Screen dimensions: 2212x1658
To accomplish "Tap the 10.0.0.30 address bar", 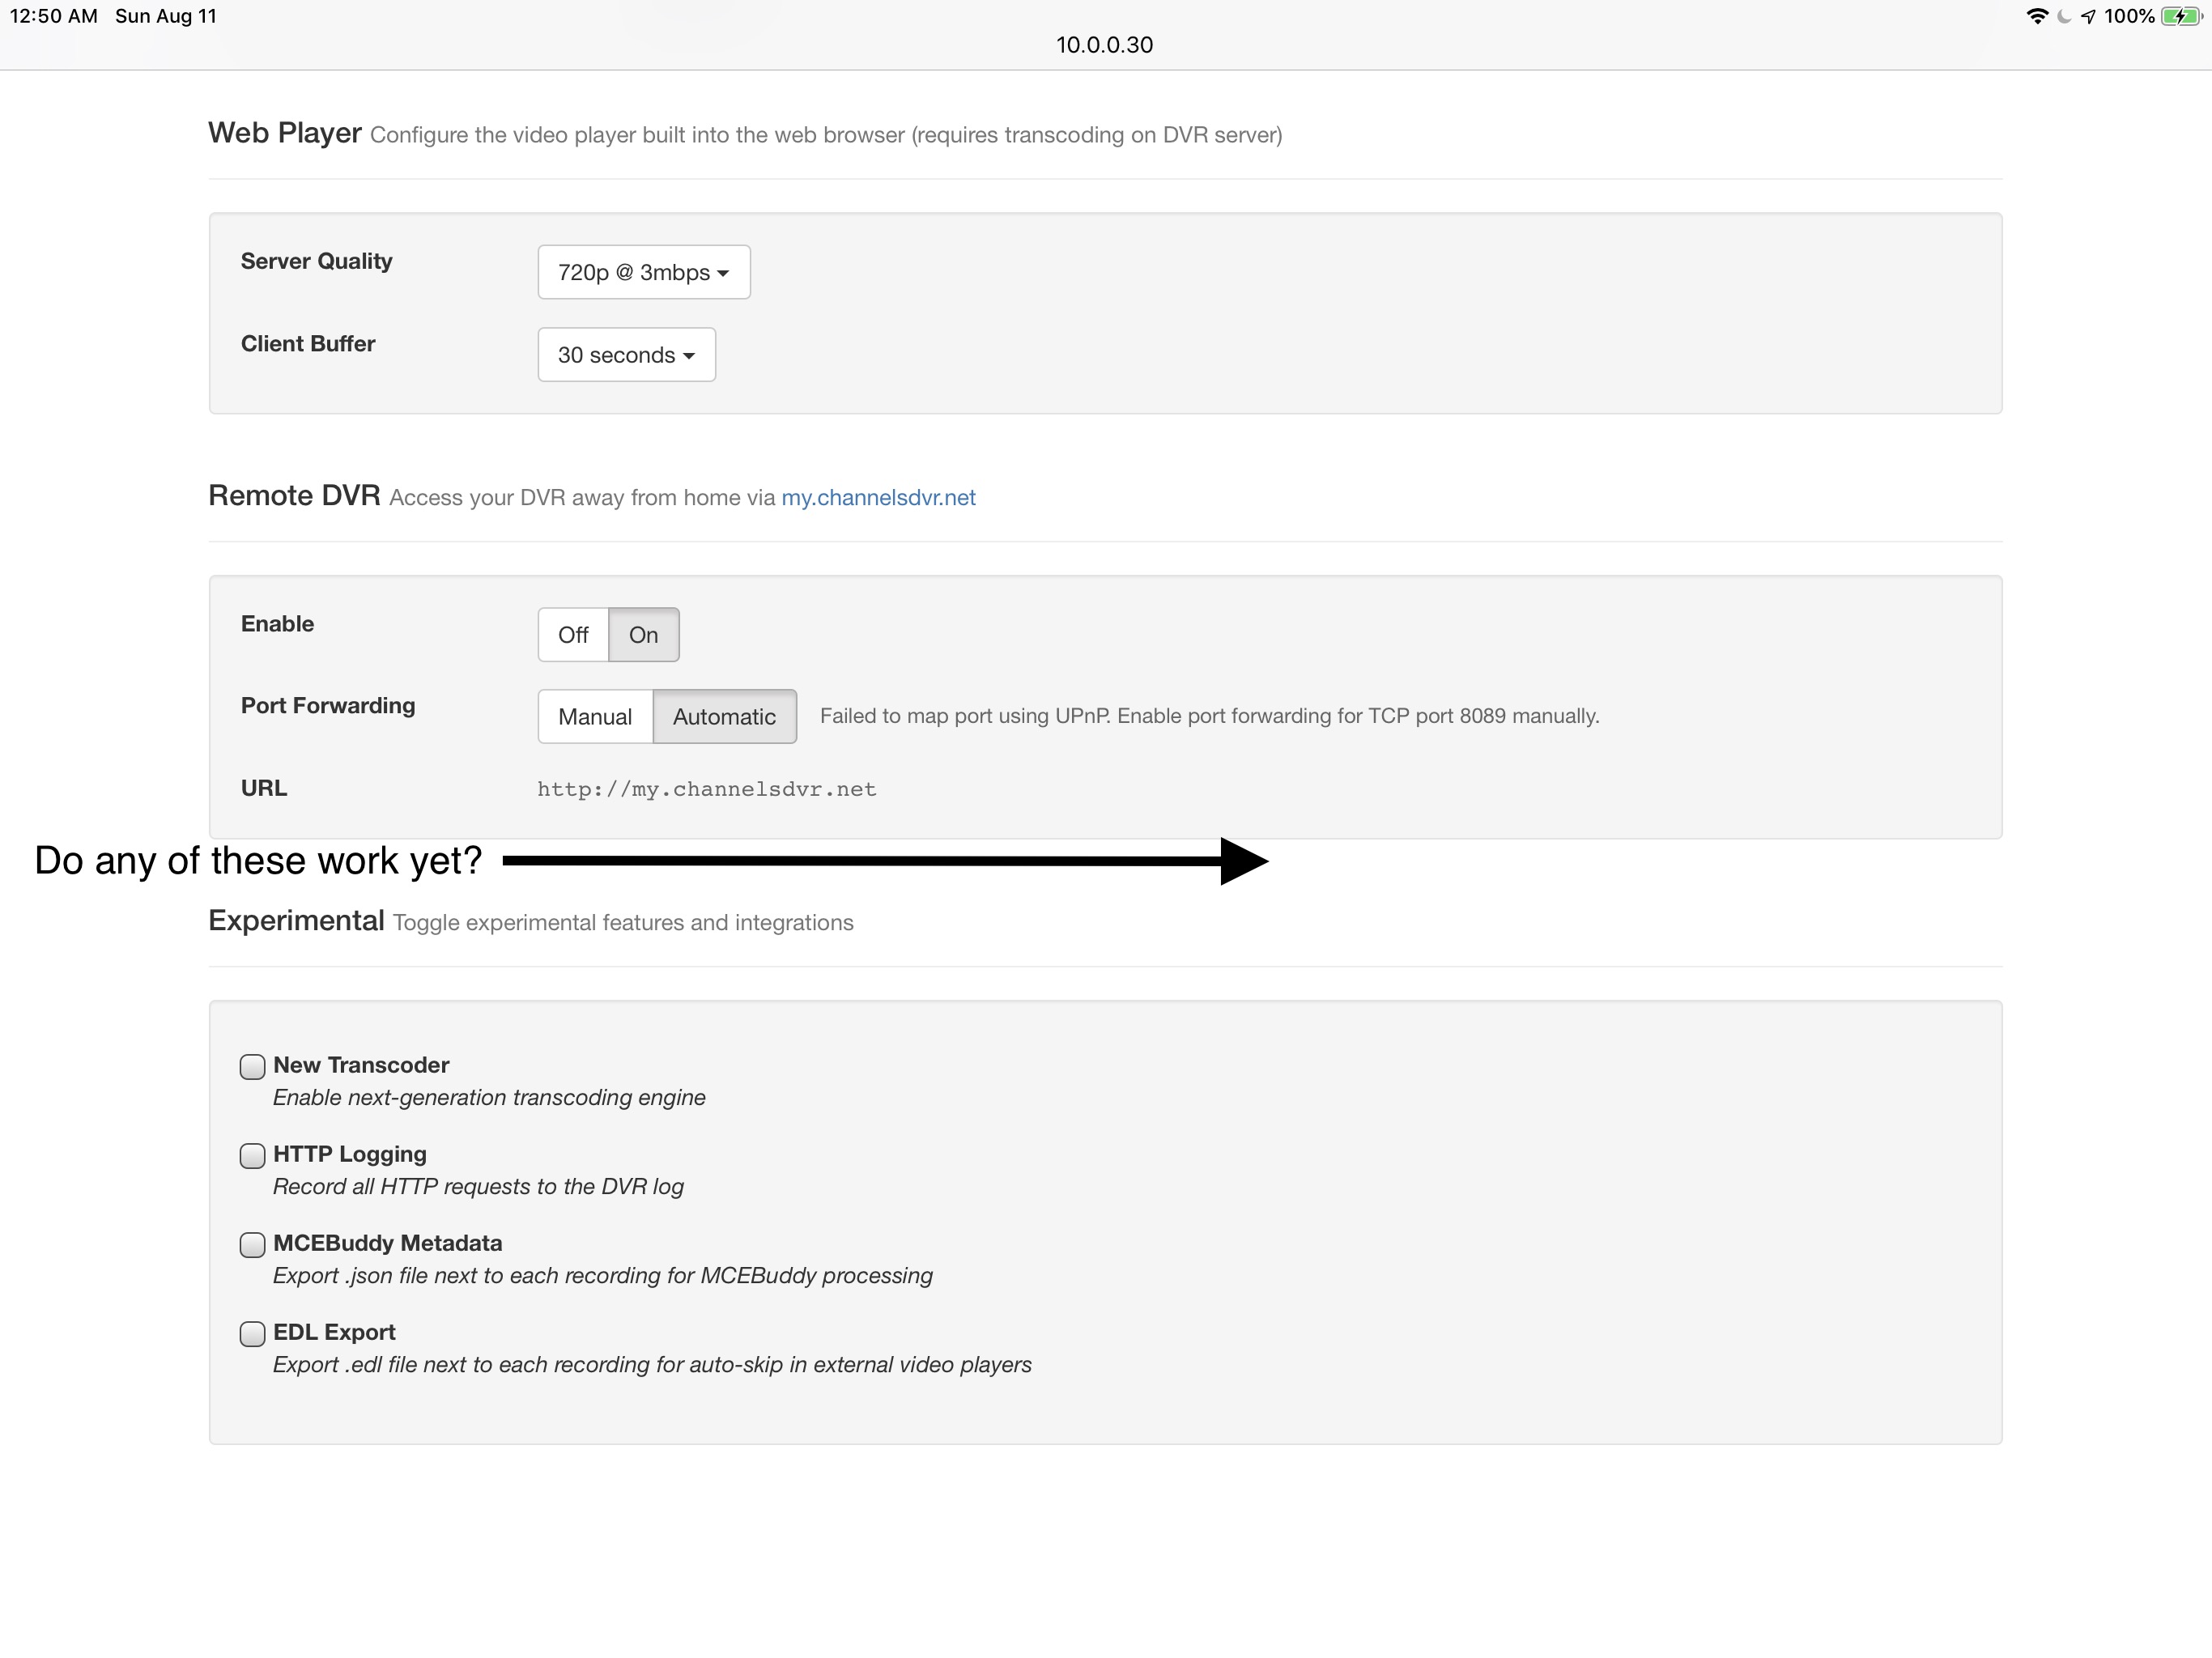I will tap(1104, 45).
